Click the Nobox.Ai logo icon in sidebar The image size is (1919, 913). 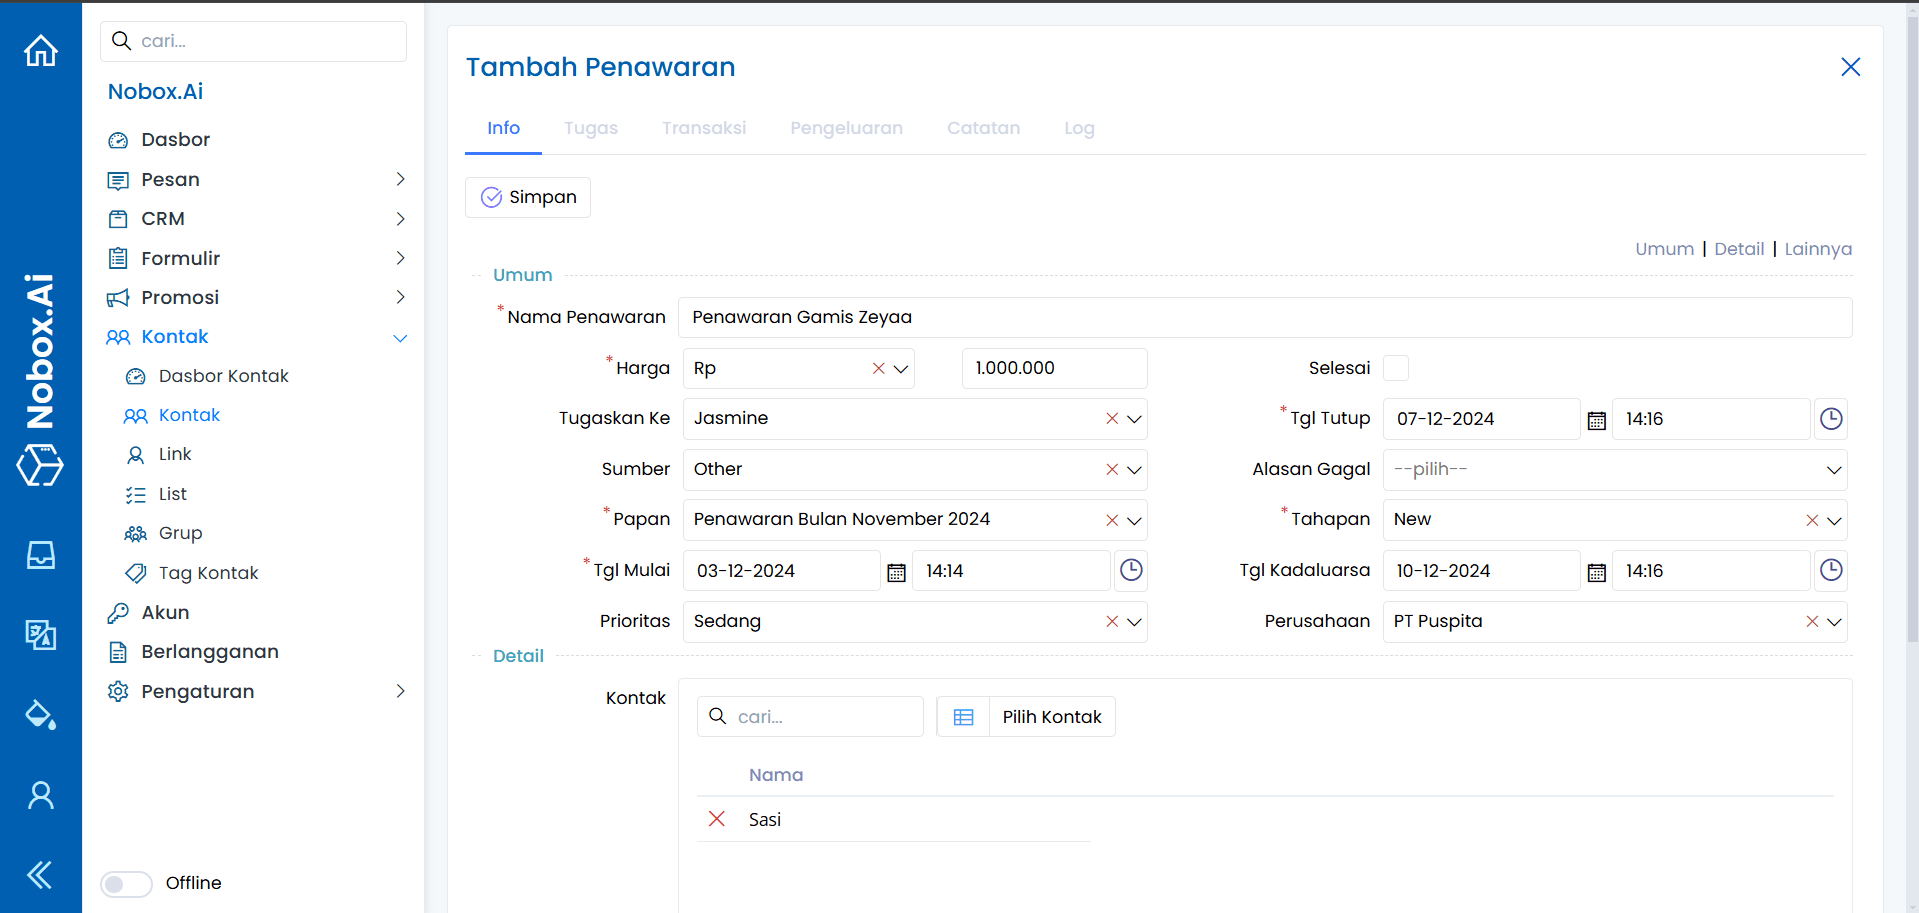tap(40, 465)
